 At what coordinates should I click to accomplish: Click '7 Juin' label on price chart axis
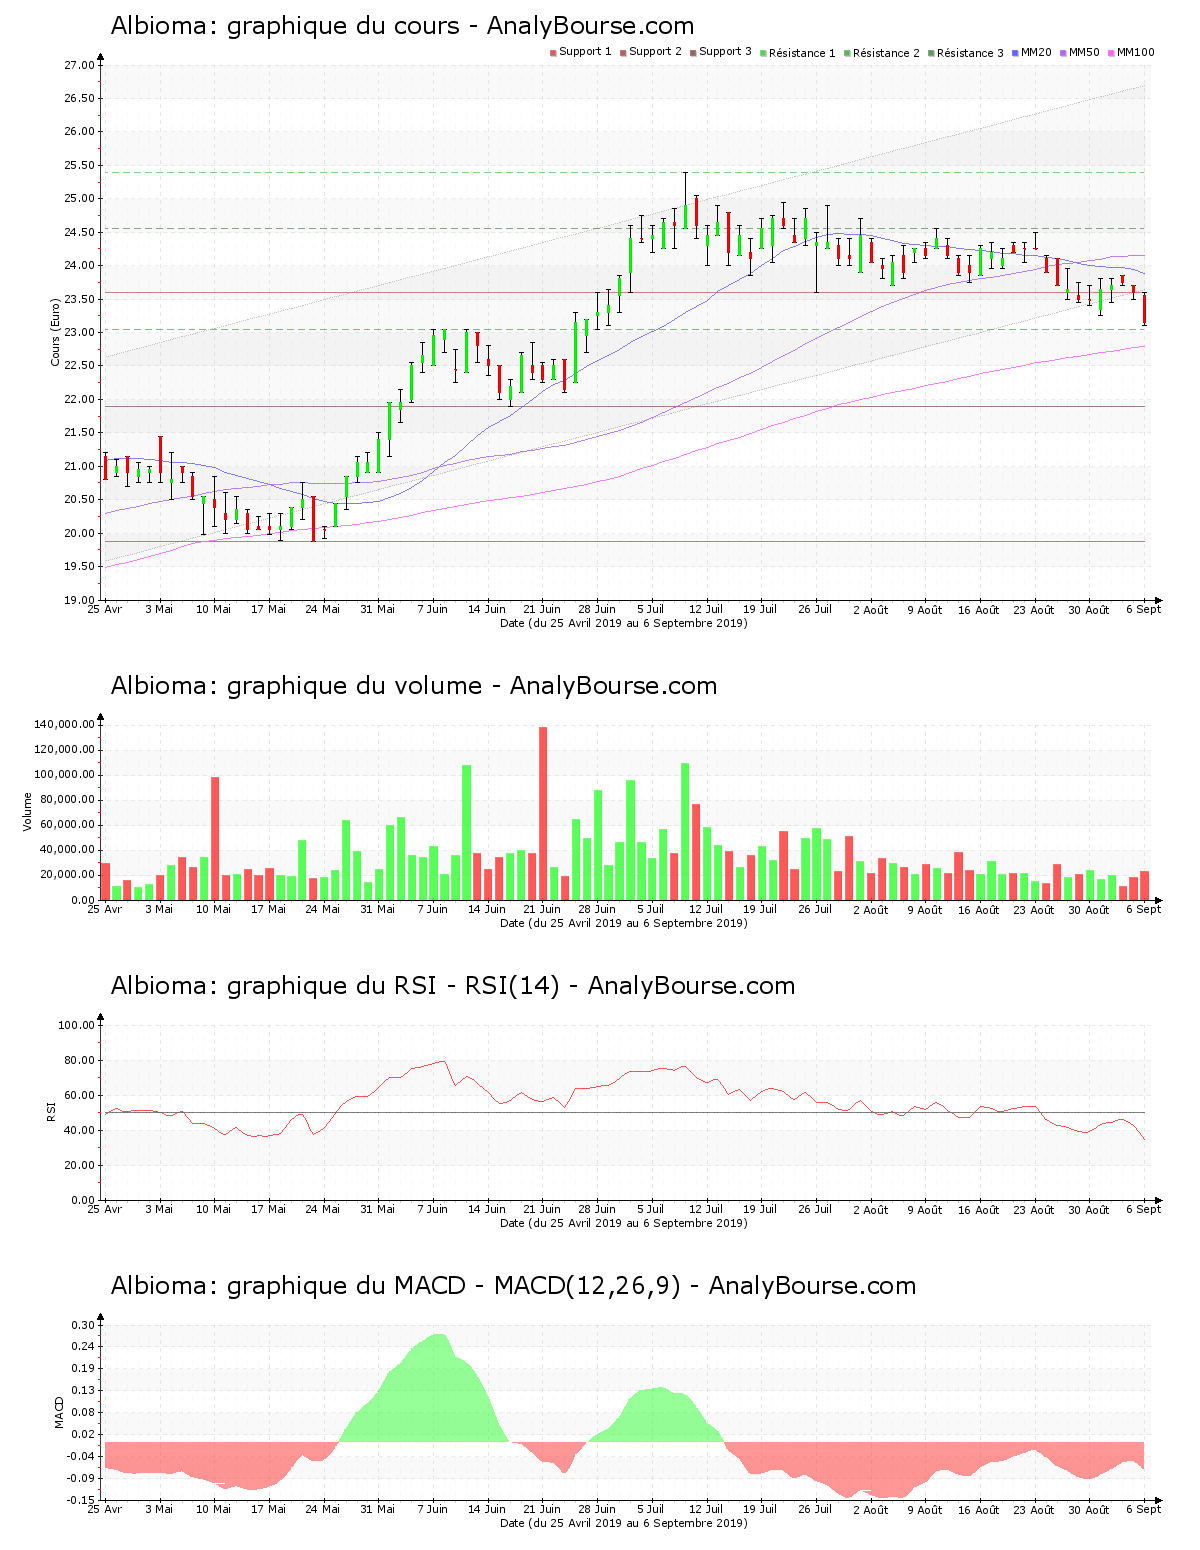(433, 609)
